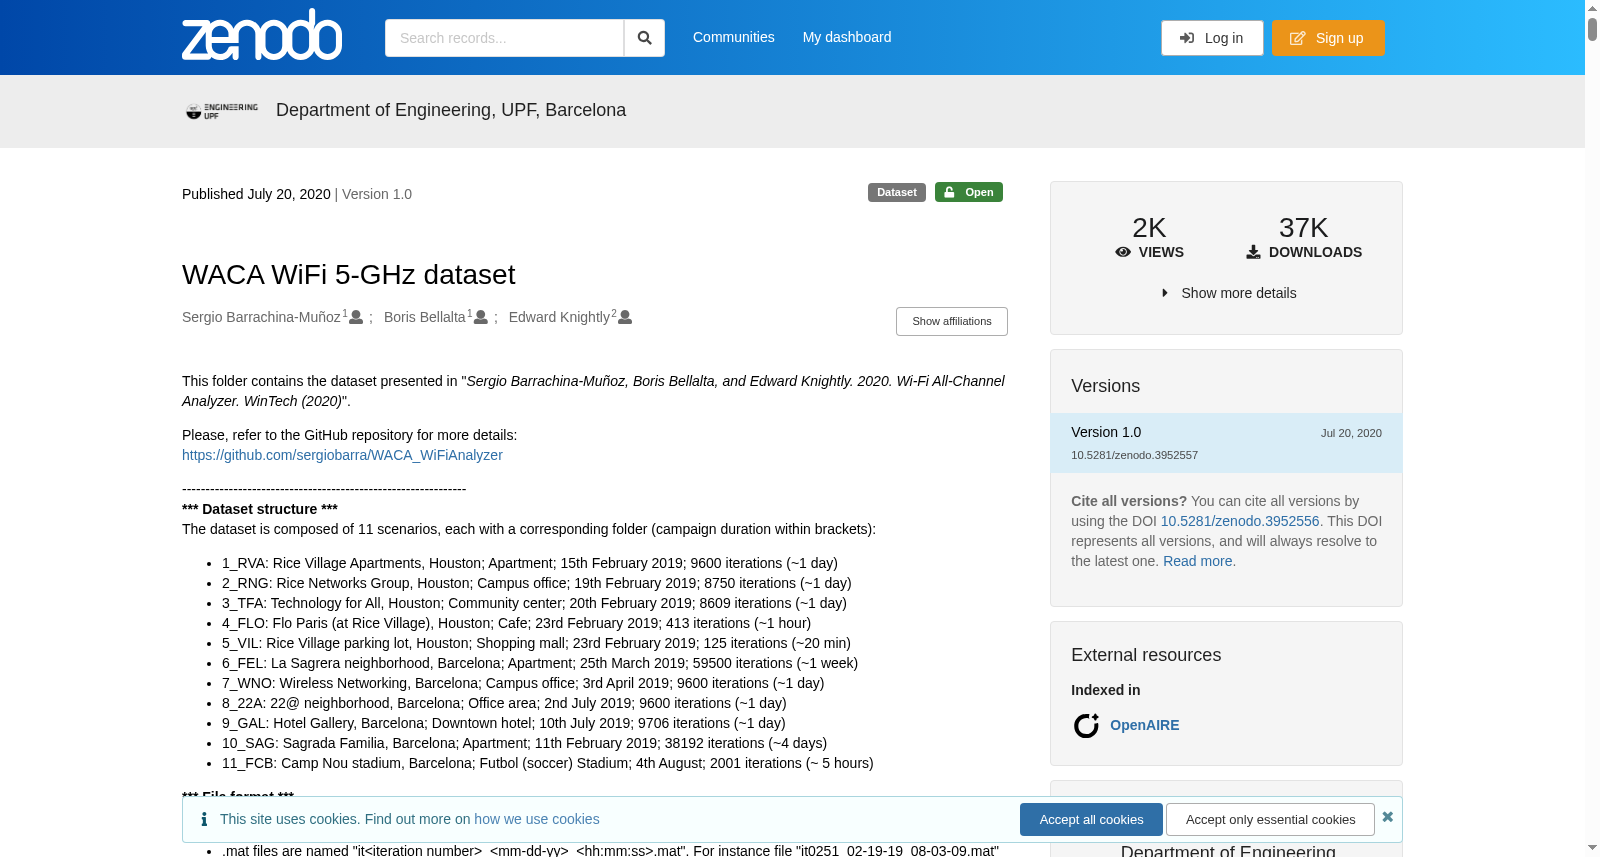Open the all-versions DOI 10.5281/zenodo.3952556 link
Viewport: 1600px width, 857px height.
(x=1240, y=521)
